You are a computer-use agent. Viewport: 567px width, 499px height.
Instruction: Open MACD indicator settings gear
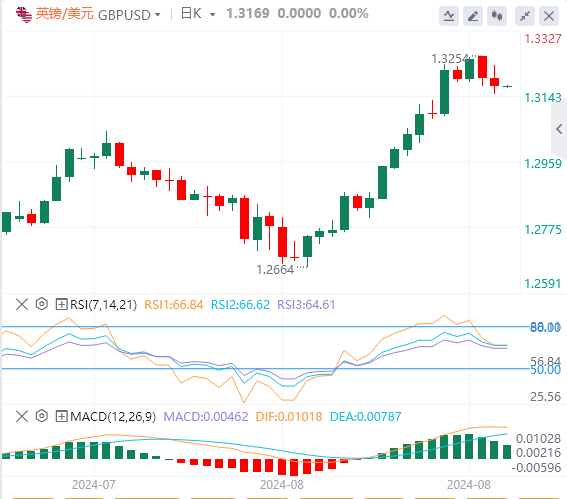pyautogui.click(x=42, y=416)
